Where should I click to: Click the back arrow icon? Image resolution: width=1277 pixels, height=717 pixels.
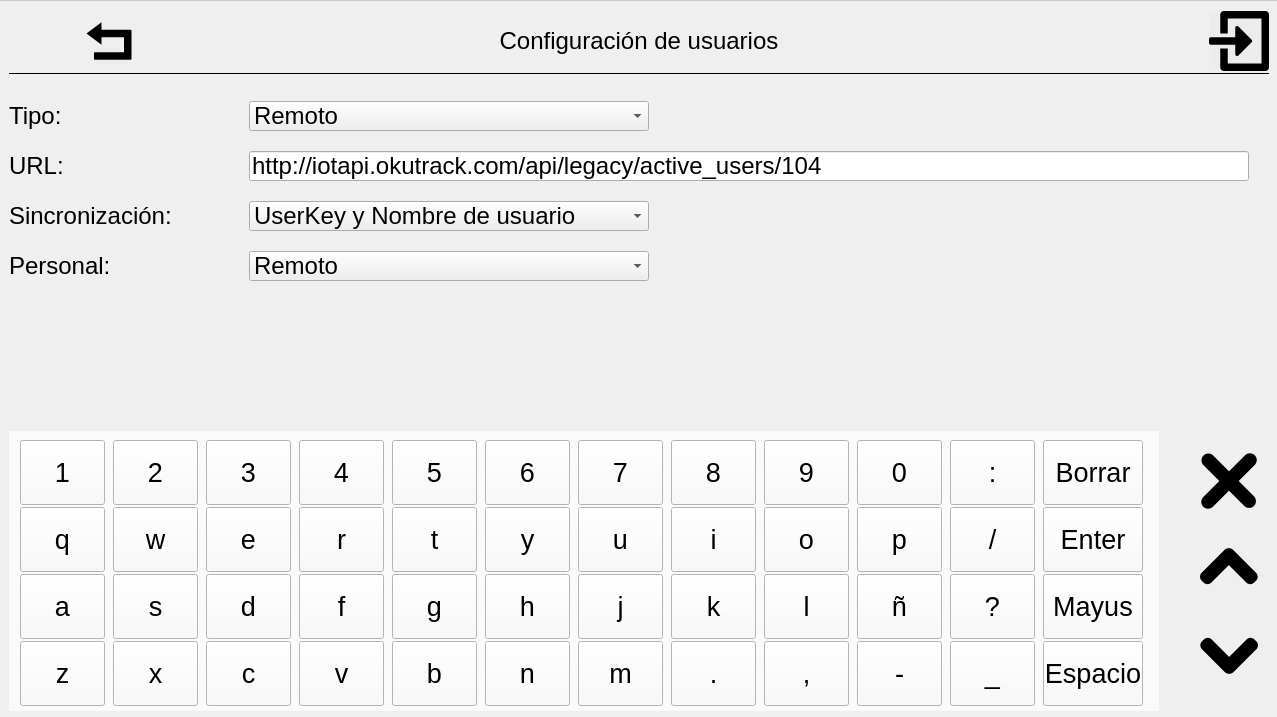(110, 42)
